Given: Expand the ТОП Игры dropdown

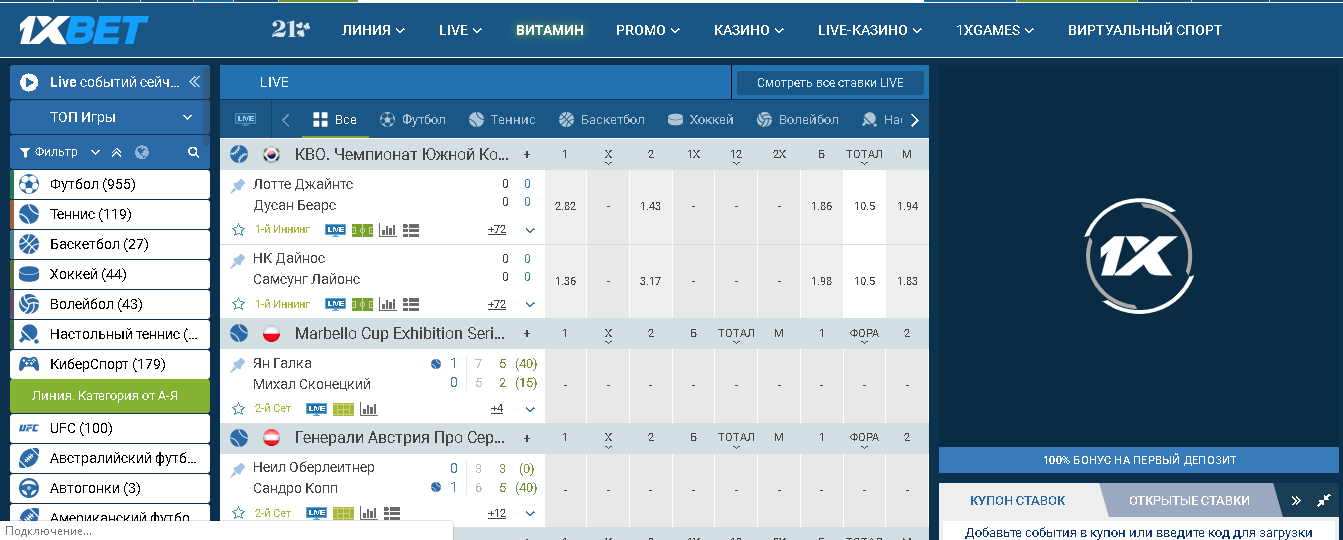Looking at the screenshot, I should tap(110, 117).
